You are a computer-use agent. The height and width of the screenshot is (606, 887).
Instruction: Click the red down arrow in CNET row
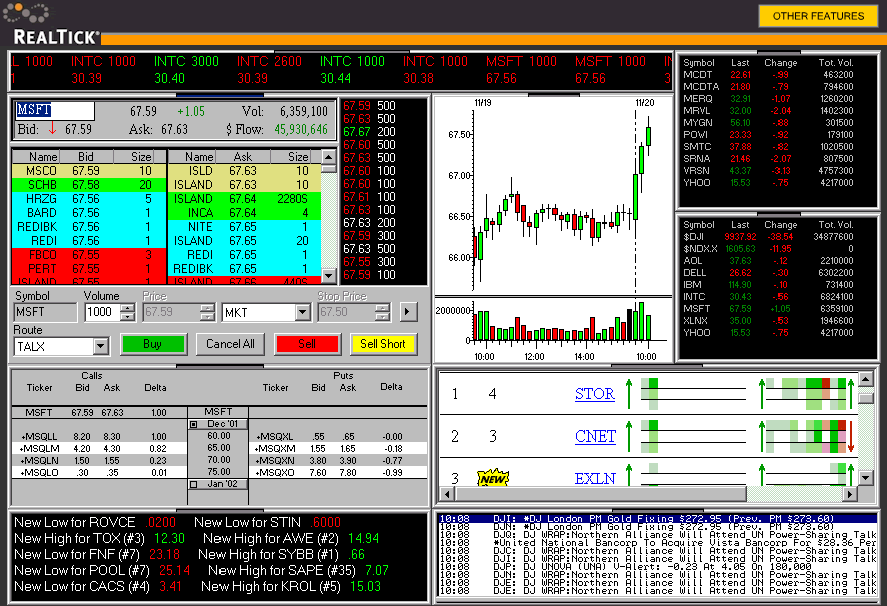coord(850,437)
